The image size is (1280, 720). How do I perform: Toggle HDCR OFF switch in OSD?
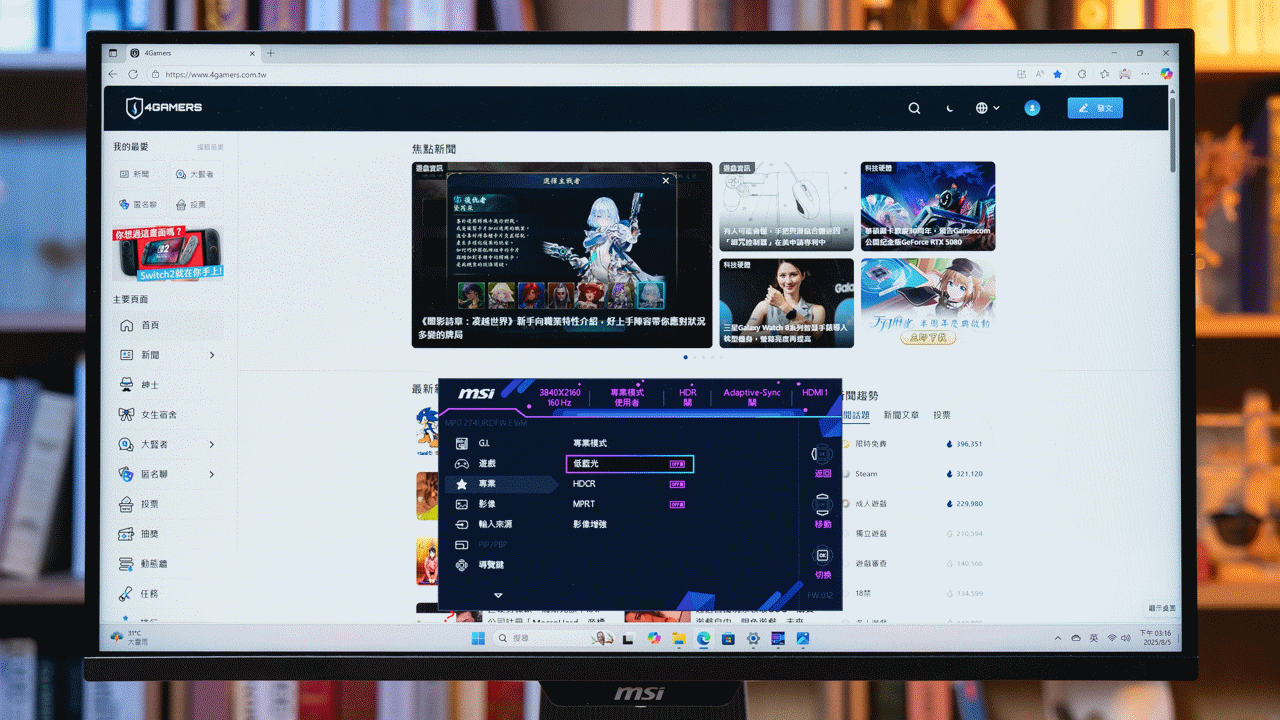coord(677,484)
